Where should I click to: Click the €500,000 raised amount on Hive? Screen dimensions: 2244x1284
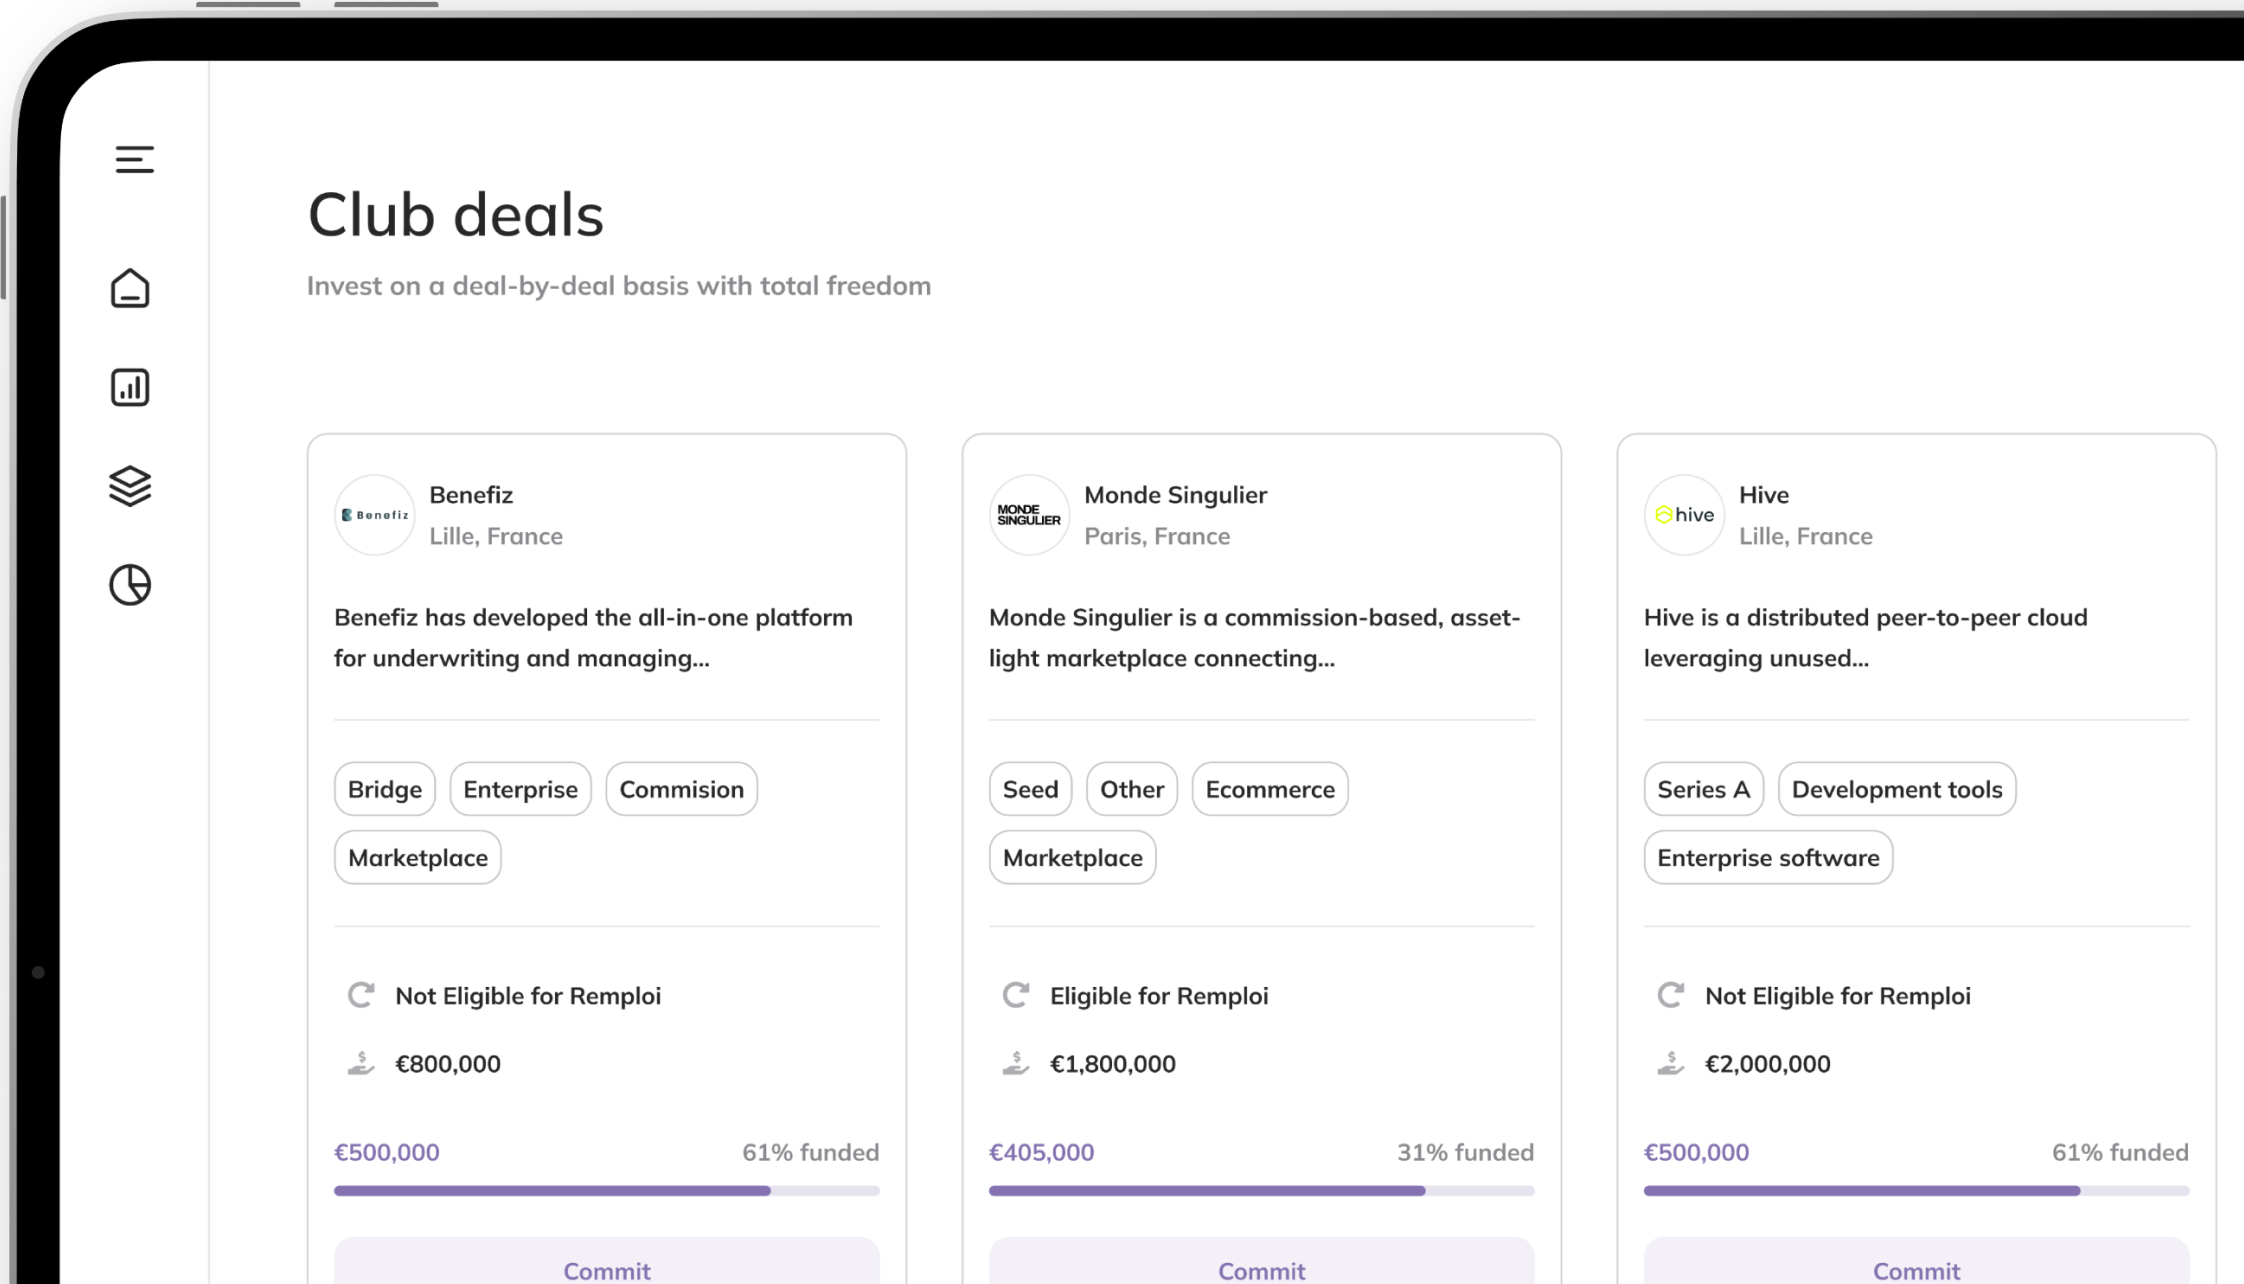[1697, 1152]
